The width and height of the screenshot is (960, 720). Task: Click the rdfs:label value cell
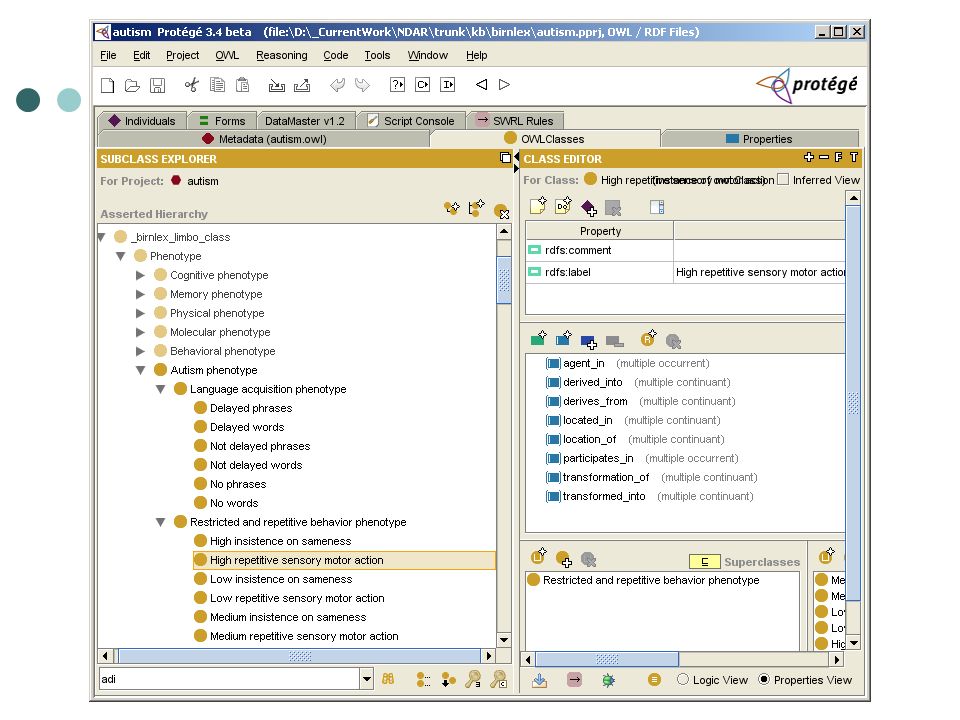tap(759, 272)
